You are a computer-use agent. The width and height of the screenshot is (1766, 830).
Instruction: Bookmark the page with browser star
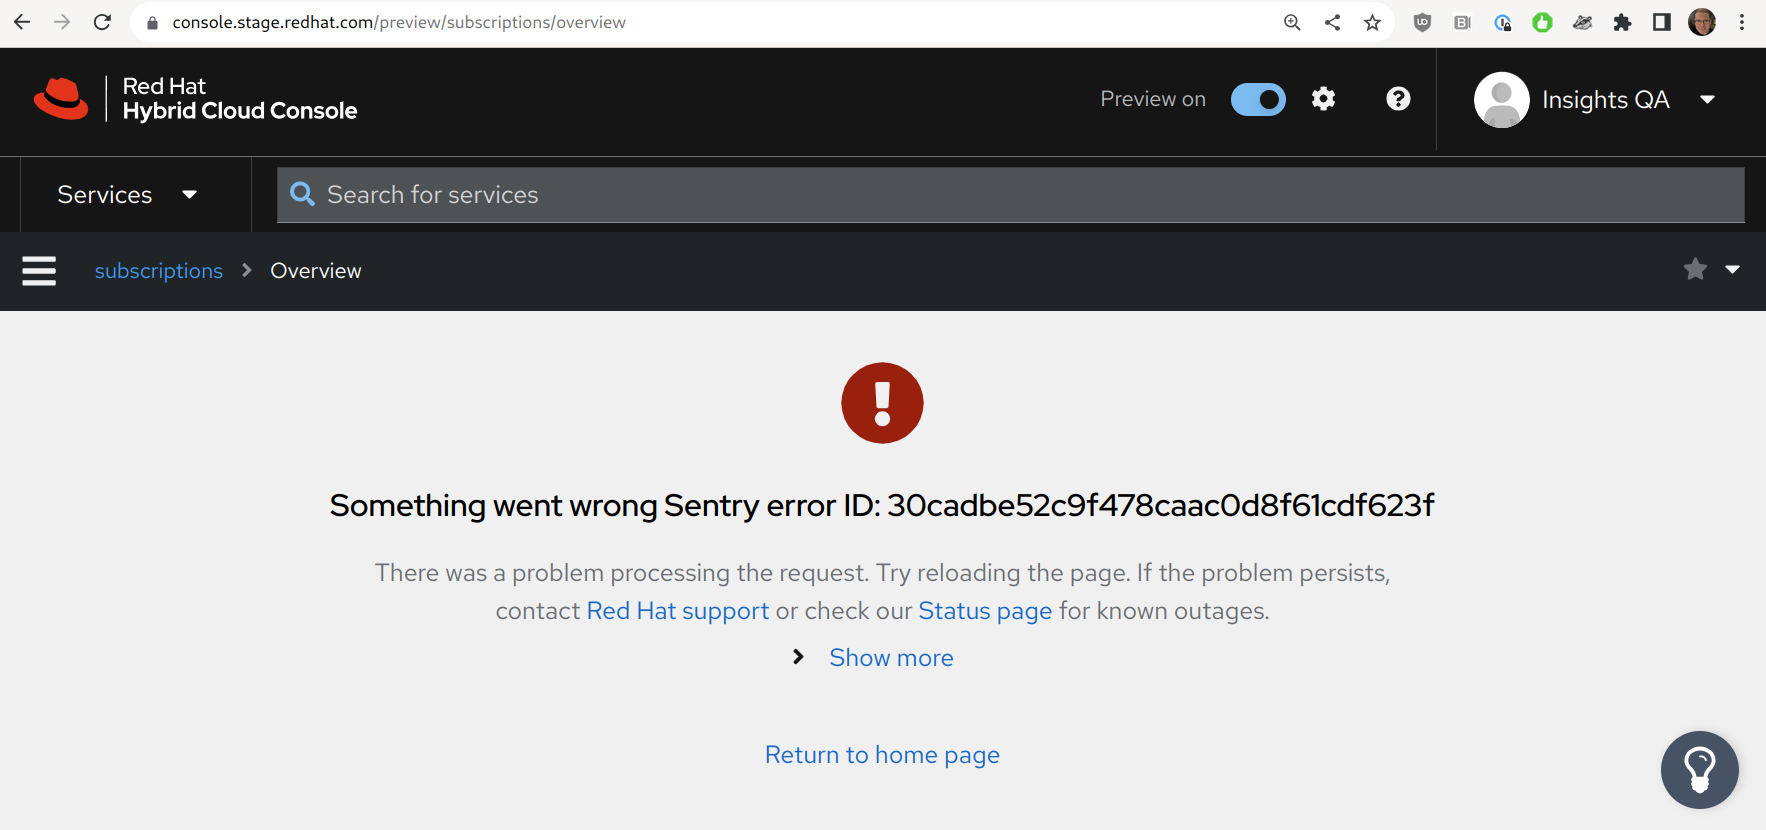tap(1372, 22)
